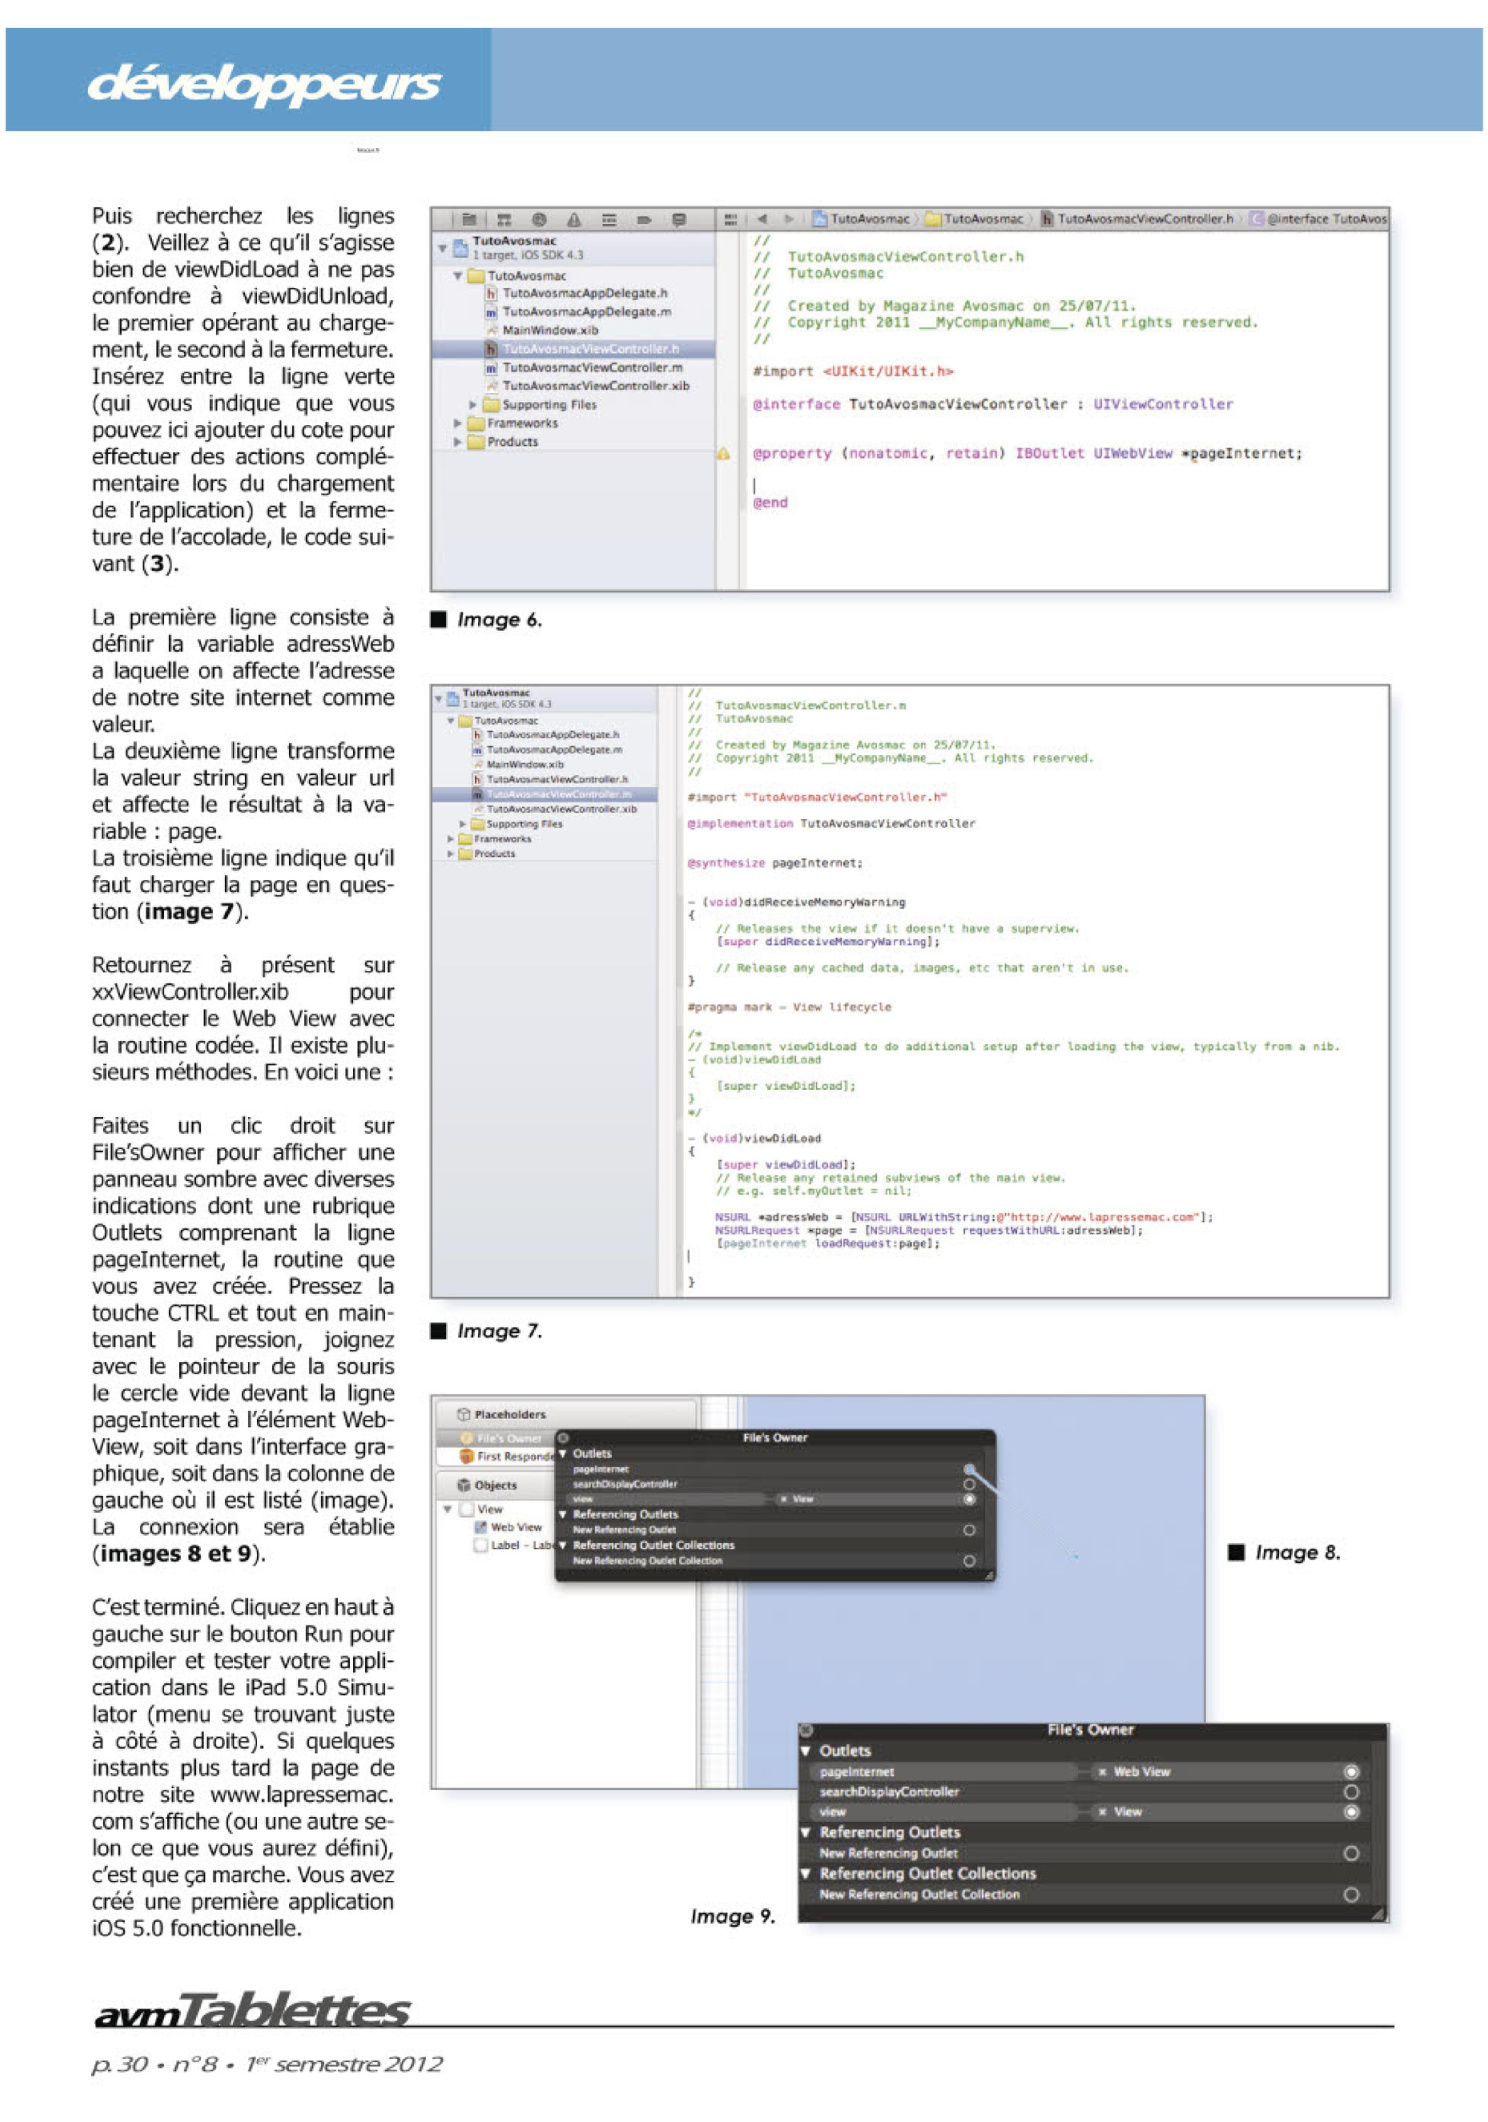Click the searchDisplayController outlet circle in Image 8
1488x2122 pixels.
[969, 1484]
